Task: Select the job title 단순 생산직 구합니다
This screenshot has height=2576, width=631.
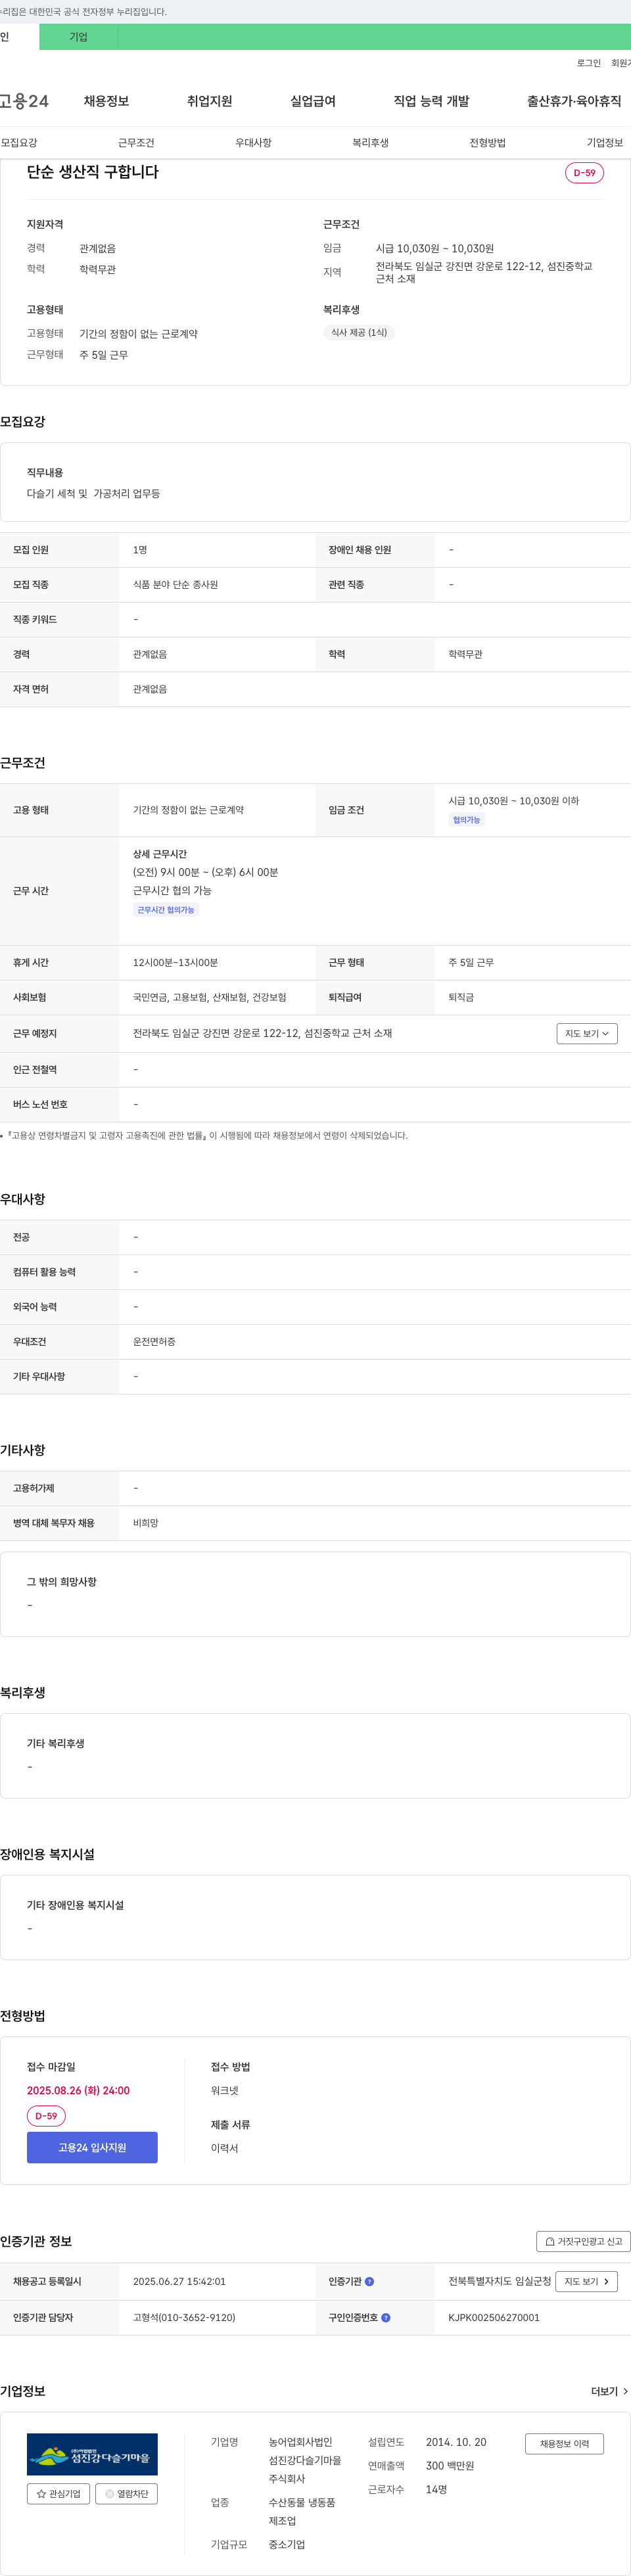Action: tap(92, 172)
